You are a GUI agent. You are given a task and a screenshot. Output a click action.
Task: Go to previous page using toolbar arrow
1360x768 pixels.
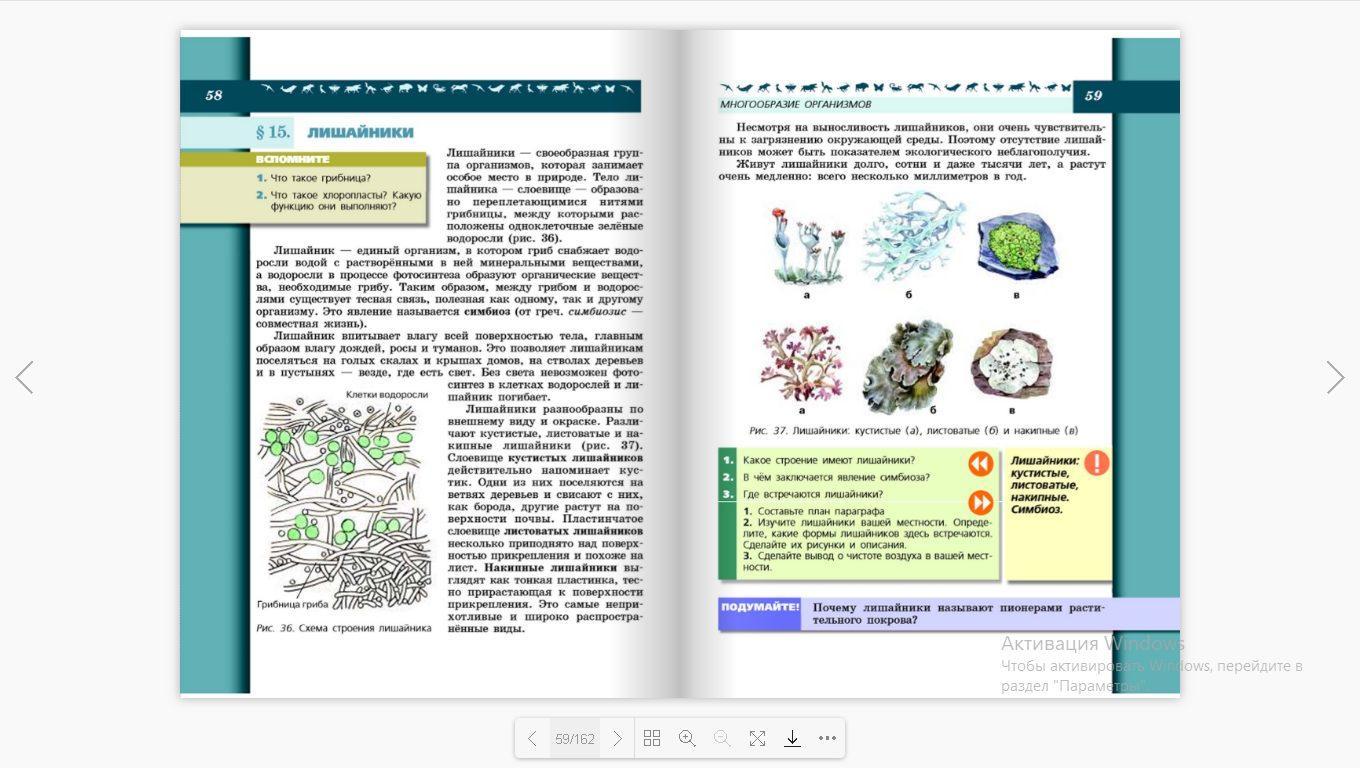coord(532,739)
